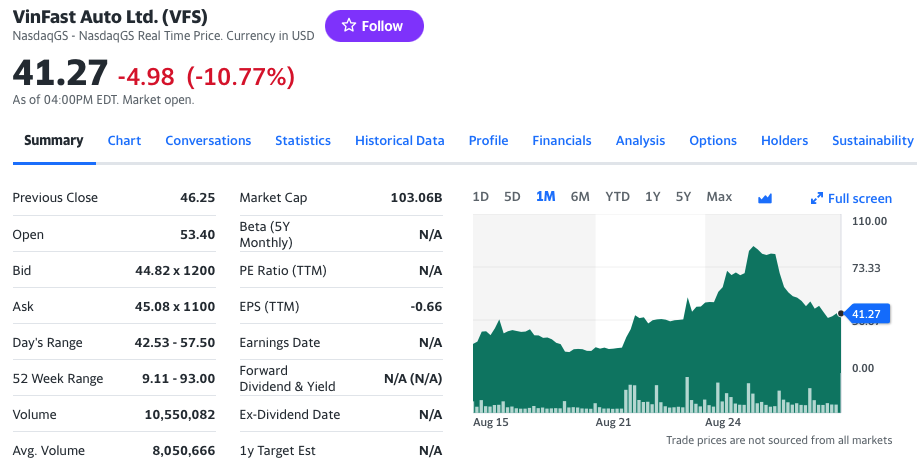Open the Options tab
917x471 pixels.
coord(713,140)
